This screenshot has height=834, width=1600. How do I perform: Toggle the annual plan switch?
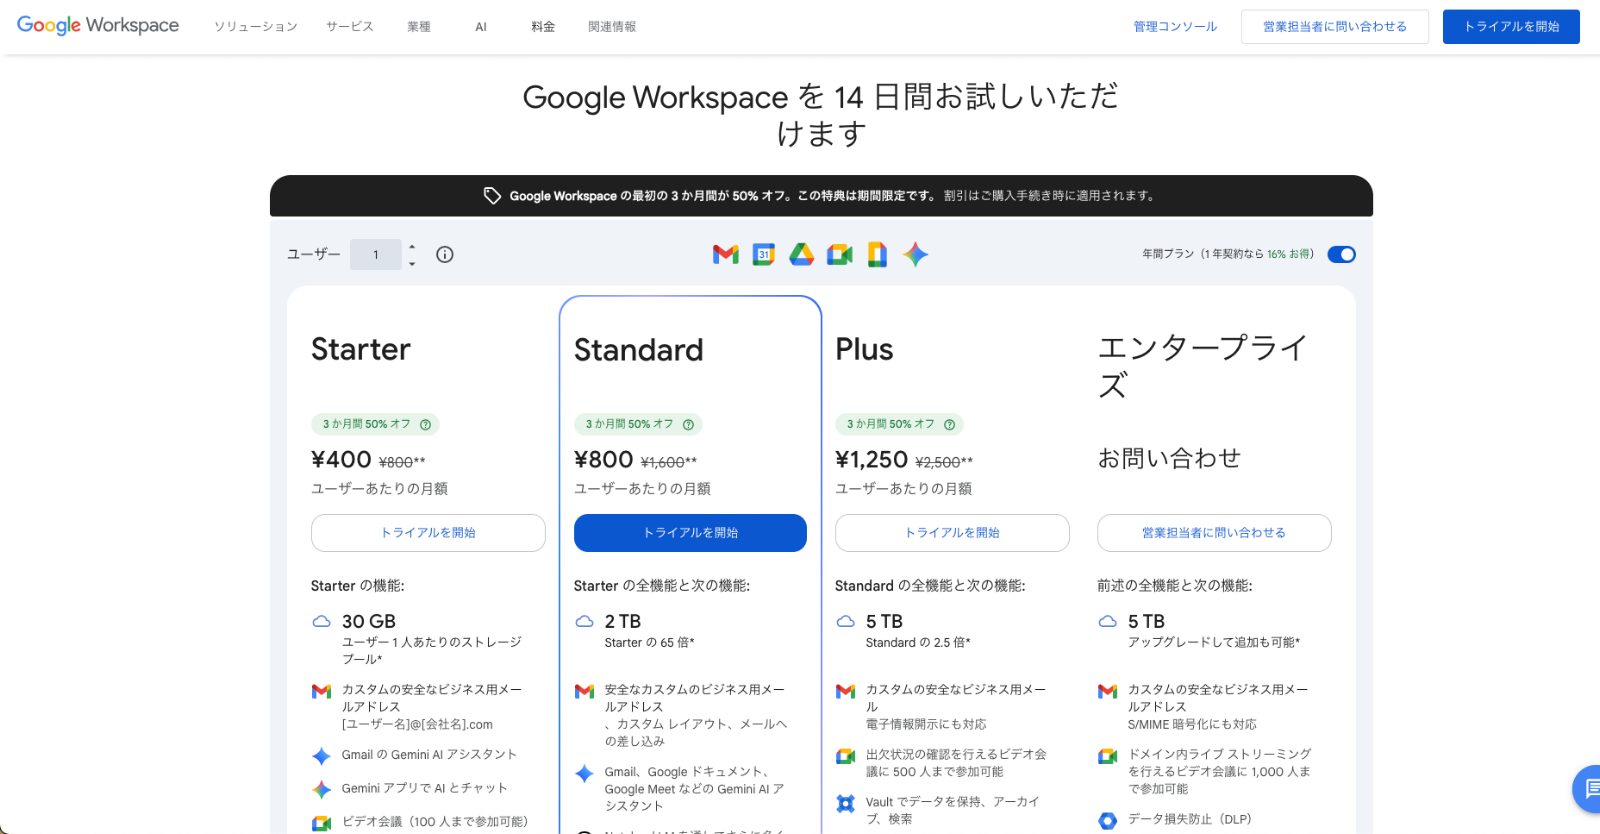pos(1341,255)
